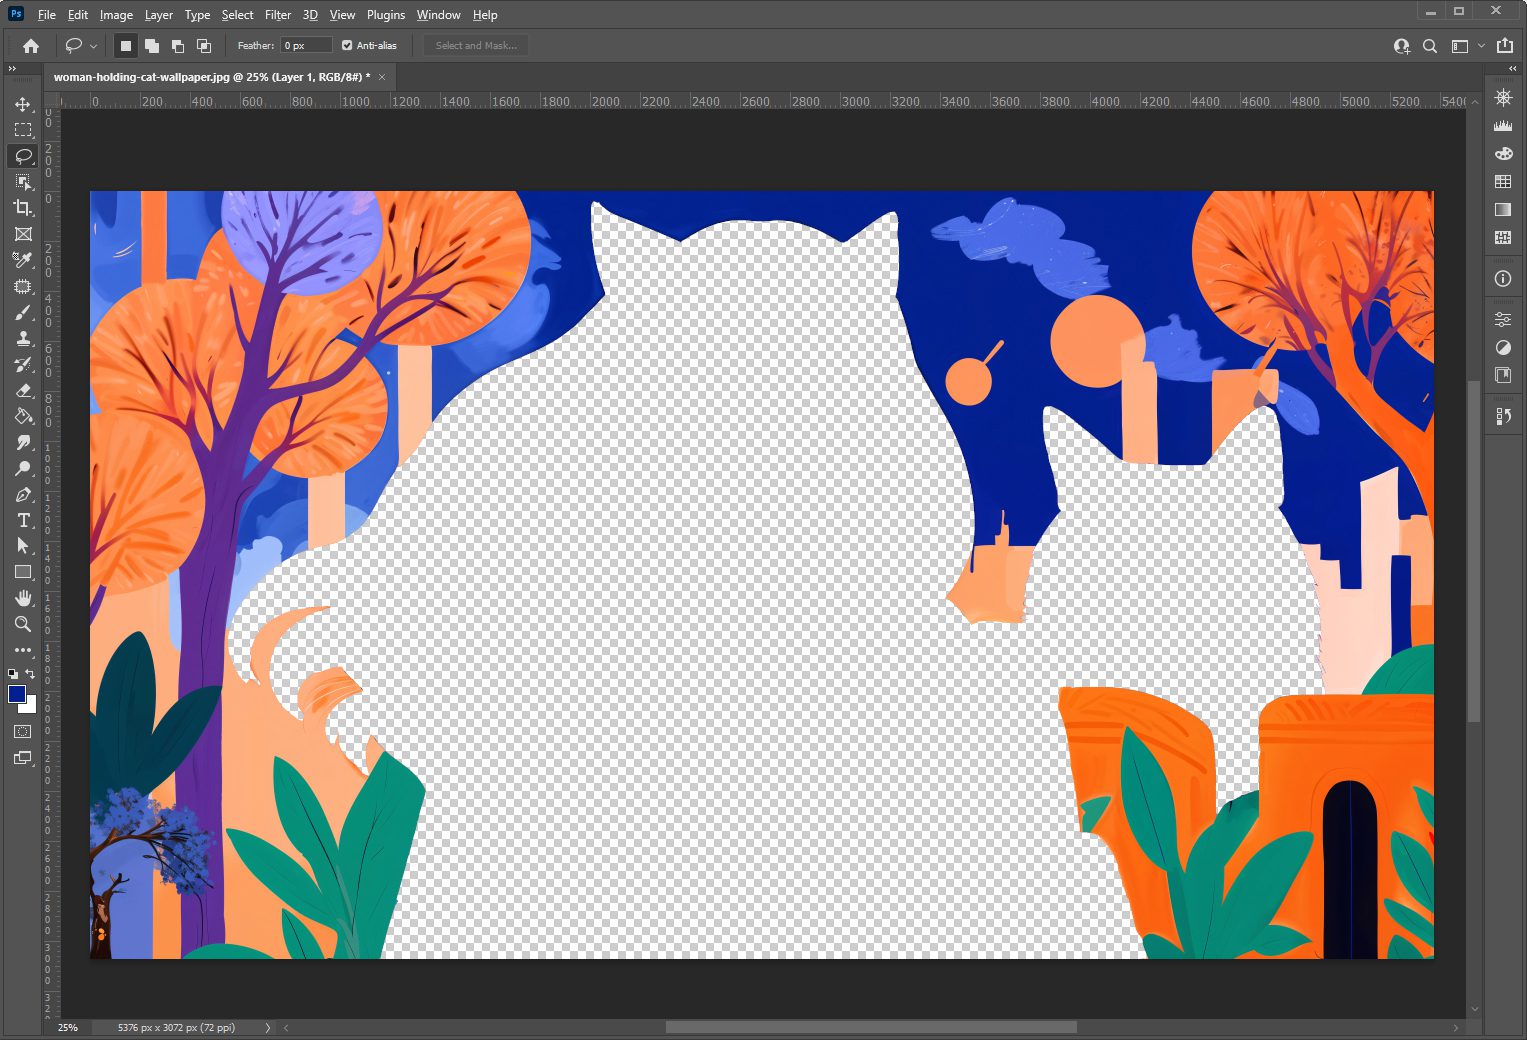
Task: Reset to default foreground and background colors
Action: pyautogui.click(x=13, y=674)
